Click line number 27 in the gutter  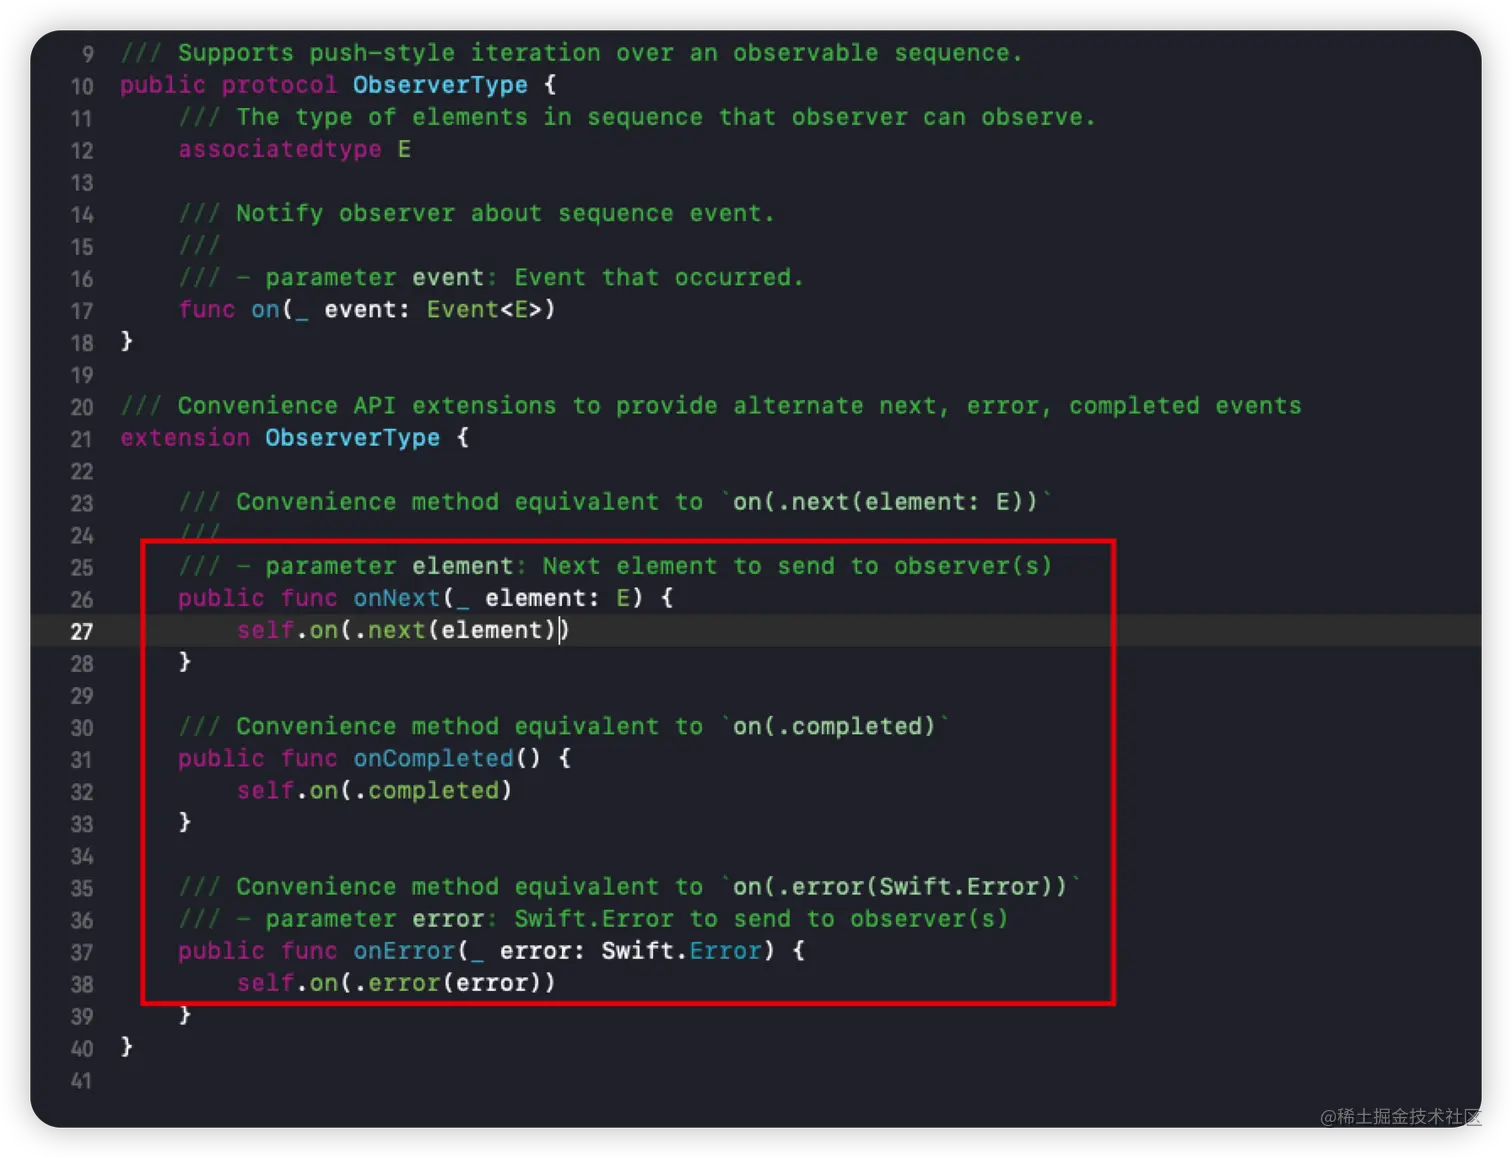coord(82,631)
